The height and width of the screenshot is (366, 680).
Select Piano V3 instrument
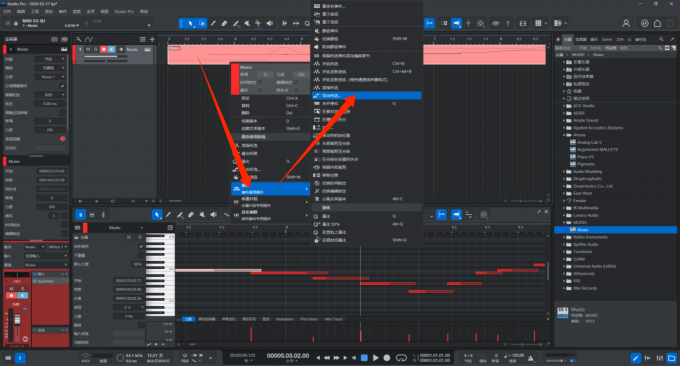[585, 157]
